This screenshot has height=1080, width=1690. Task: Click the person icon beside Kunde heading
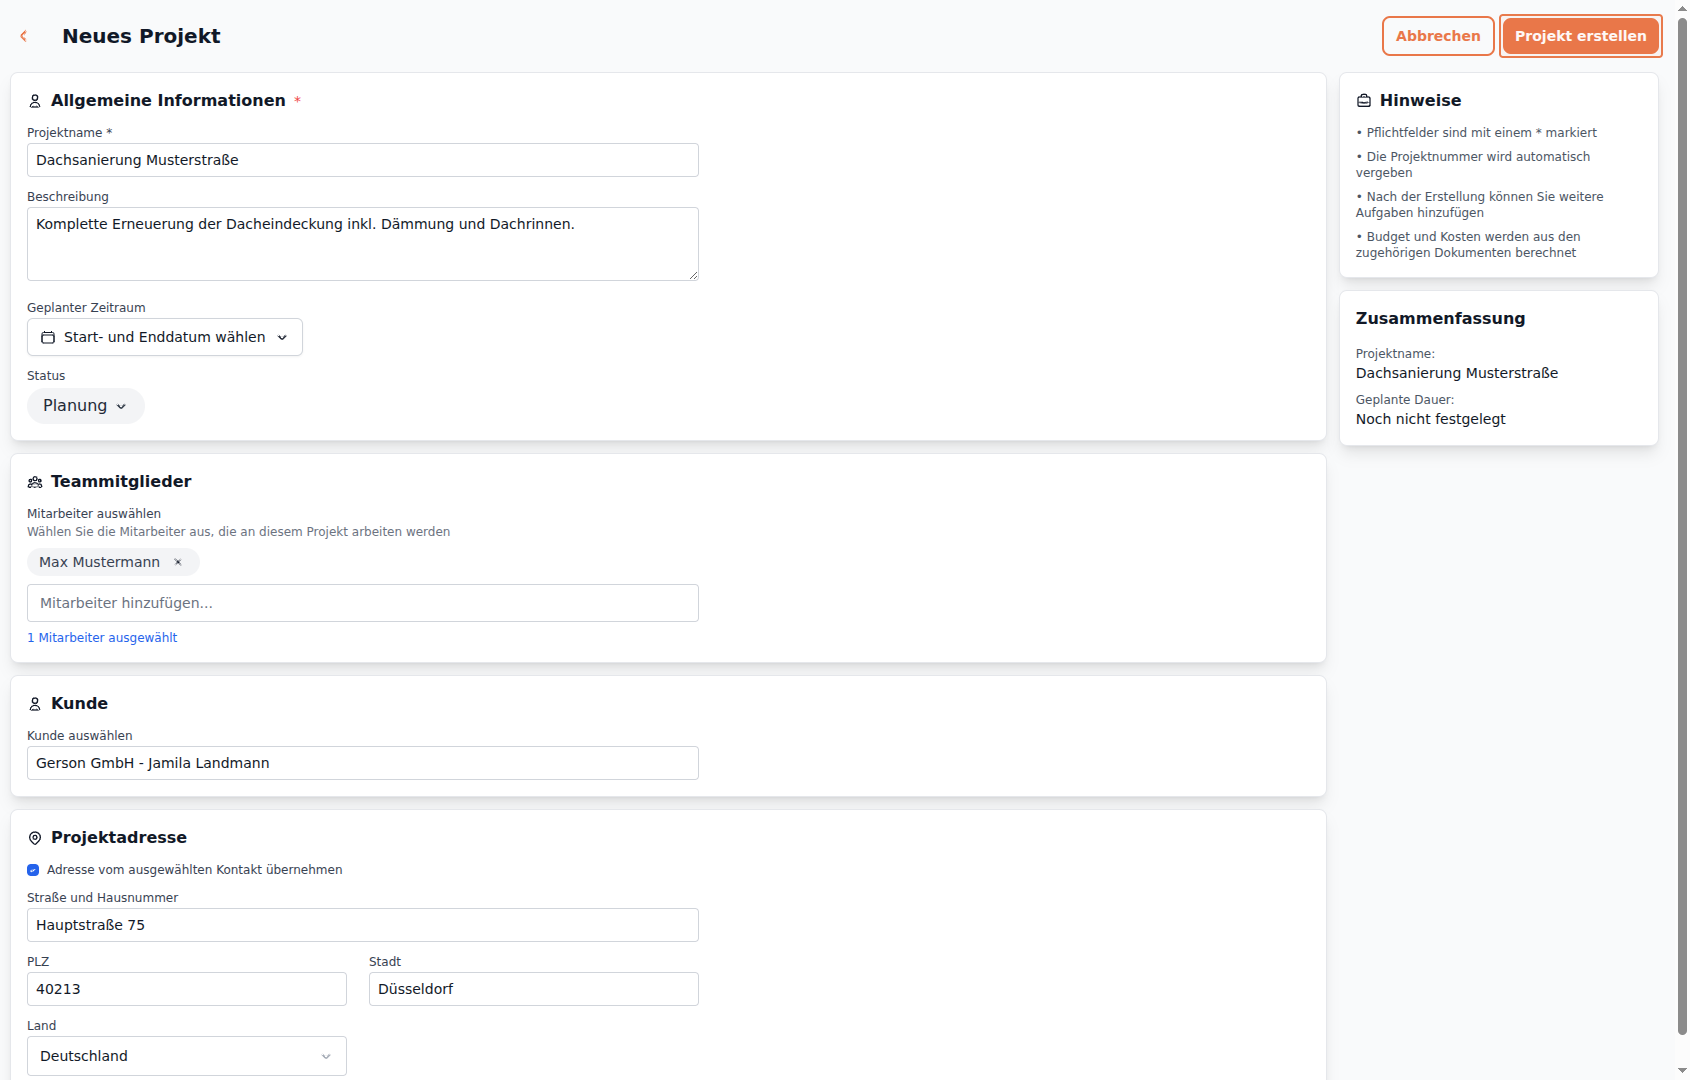click(x=35, y=704)
